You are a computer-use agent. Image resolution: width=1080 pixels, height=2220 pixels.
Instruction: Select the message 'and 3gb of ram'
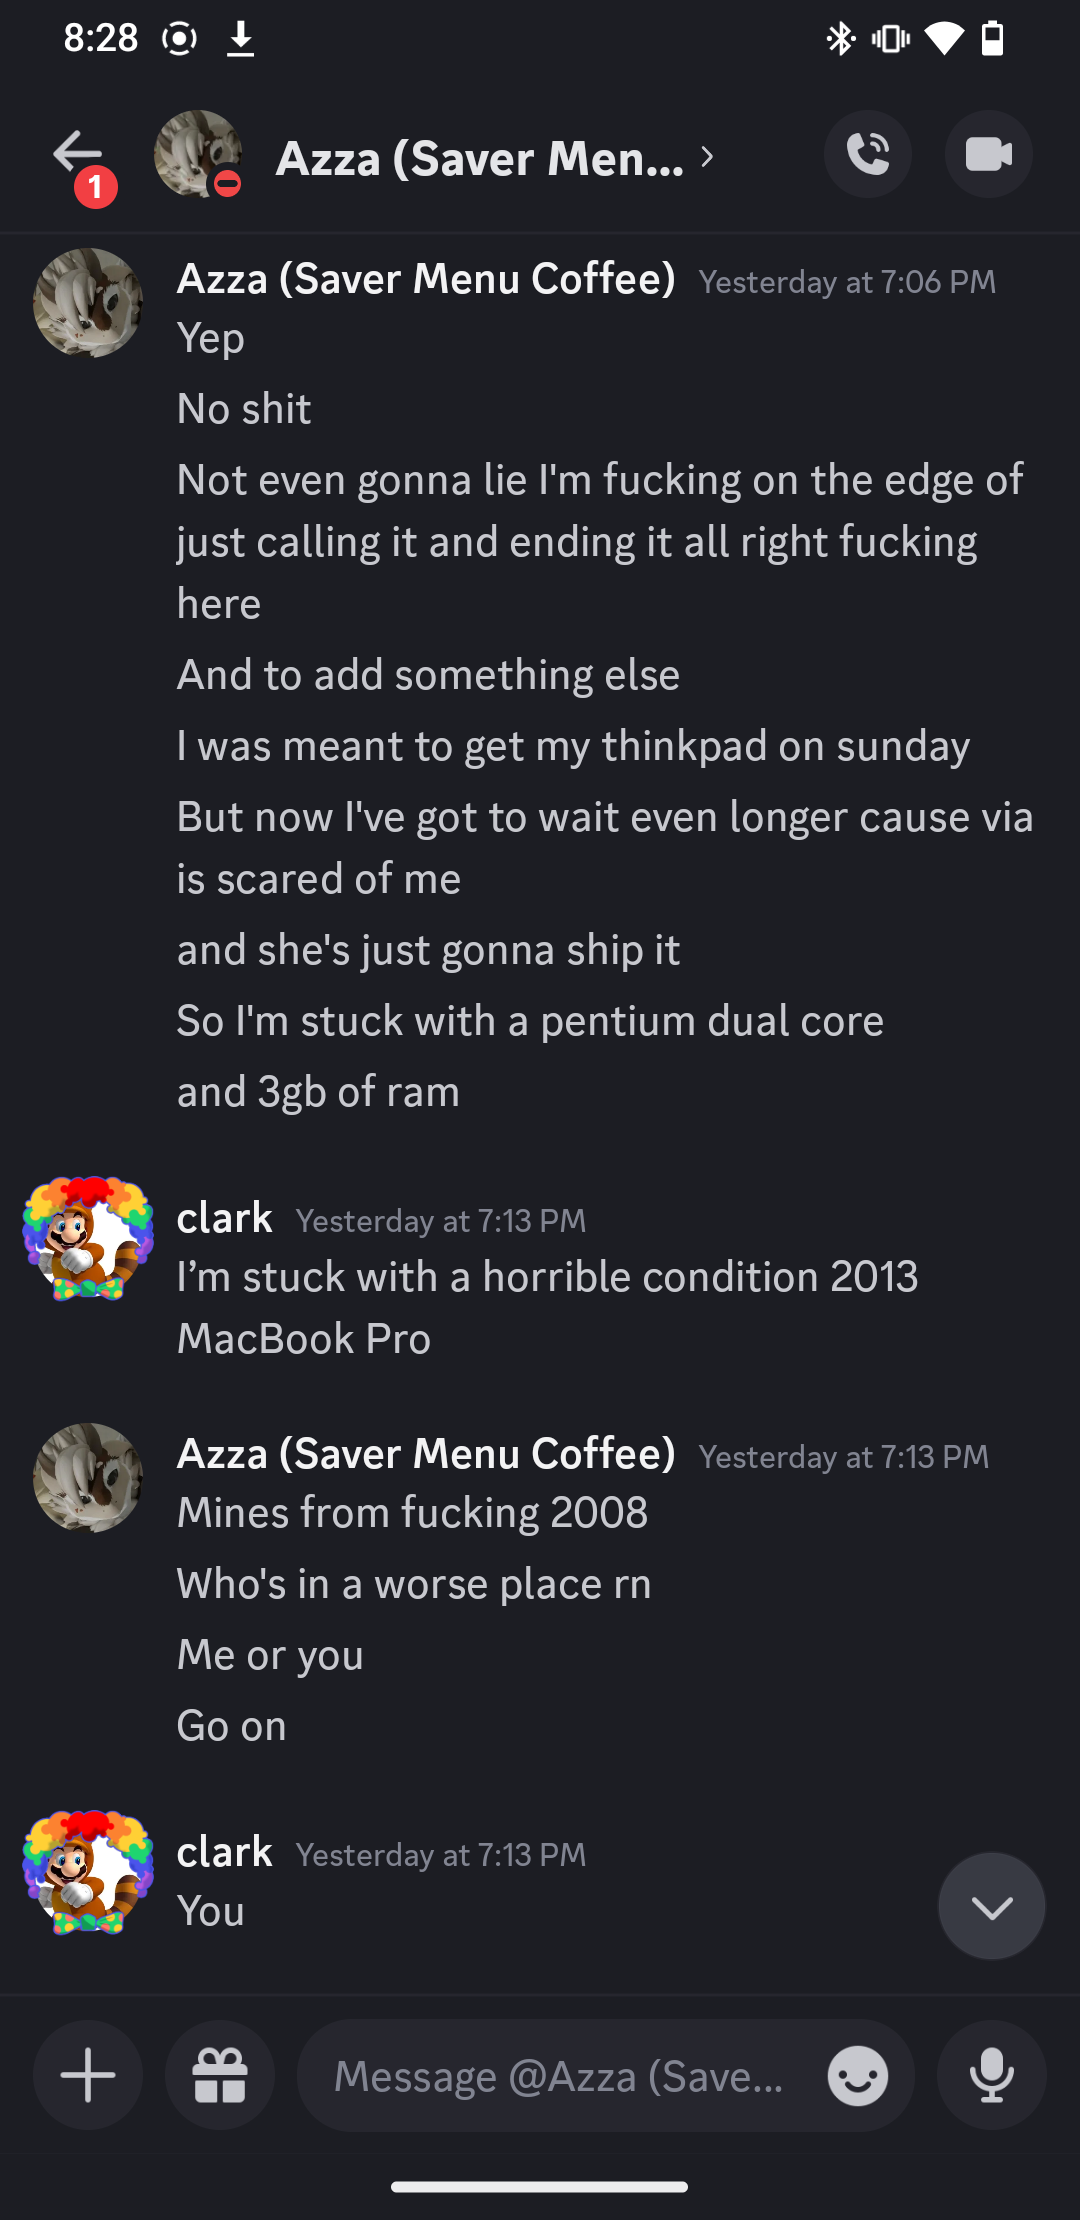point(318,1092)
